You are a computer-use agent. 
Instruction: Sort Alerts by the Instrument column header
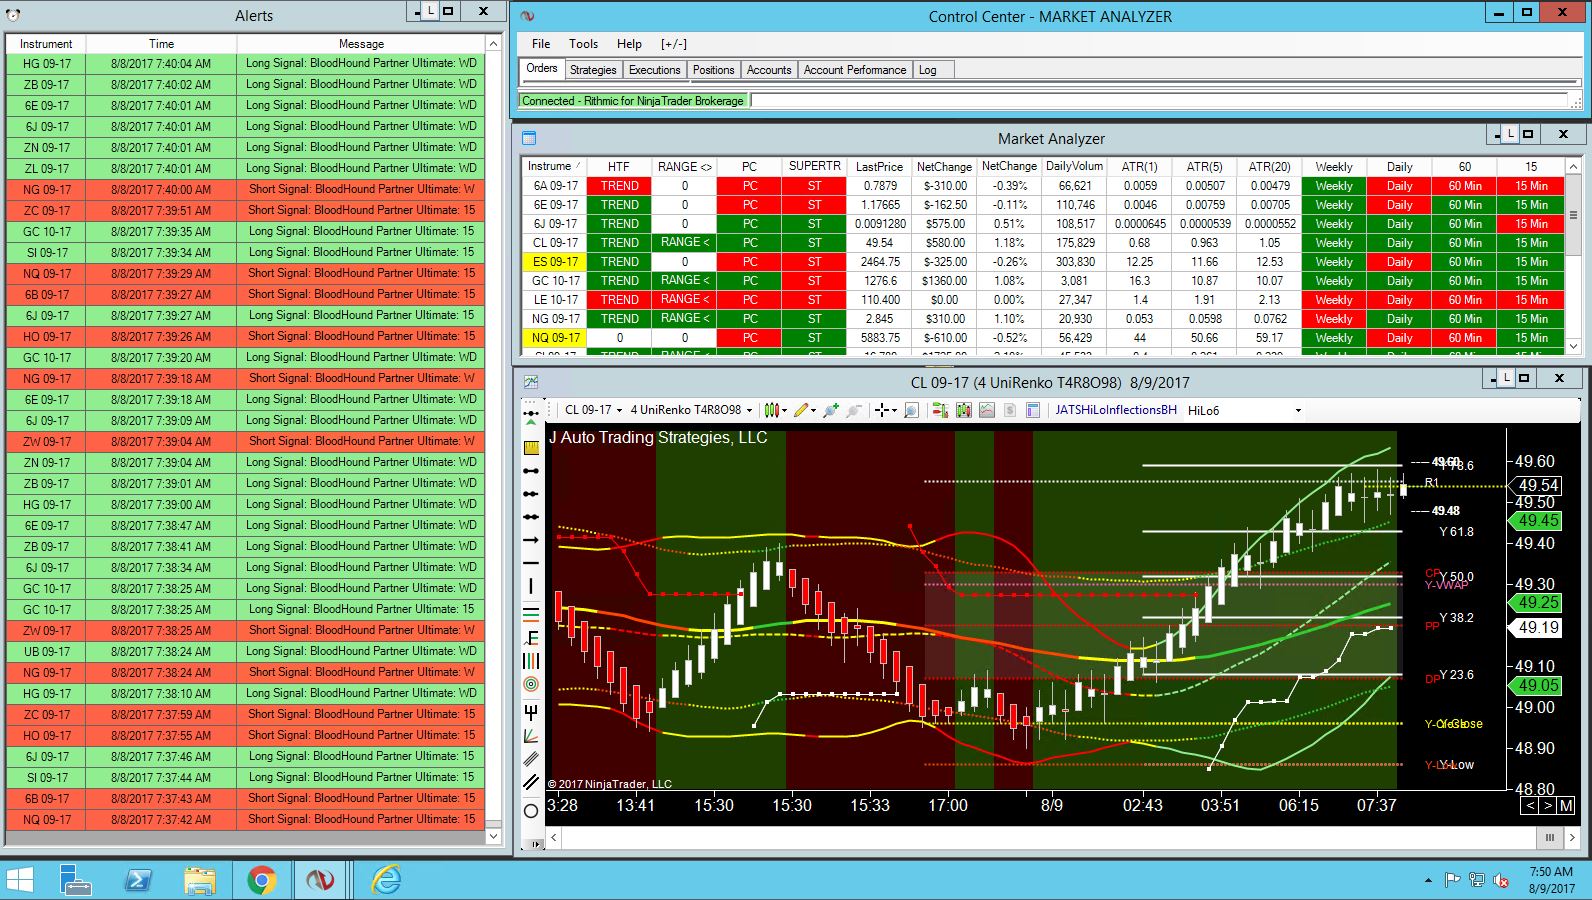point(46,44)
